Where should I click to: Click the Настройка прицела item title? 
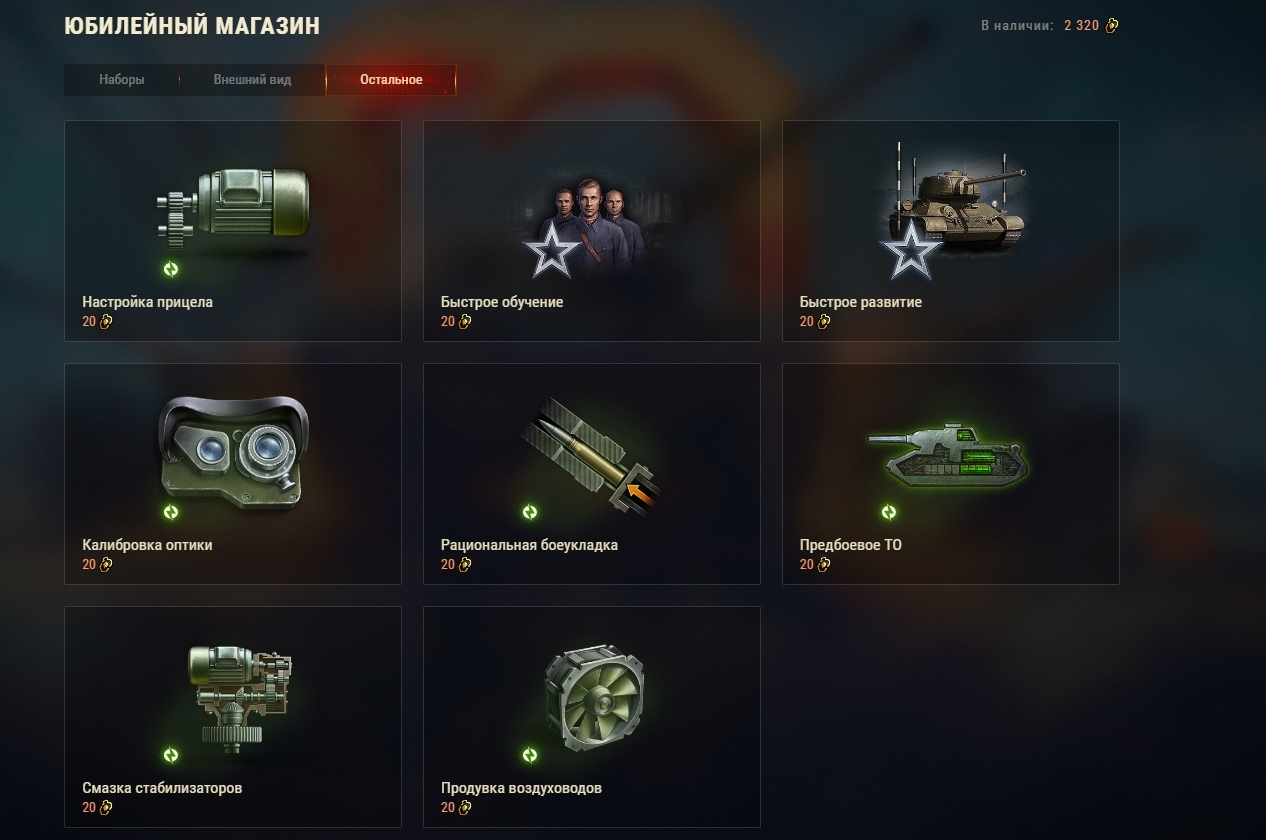click(147, 302)
